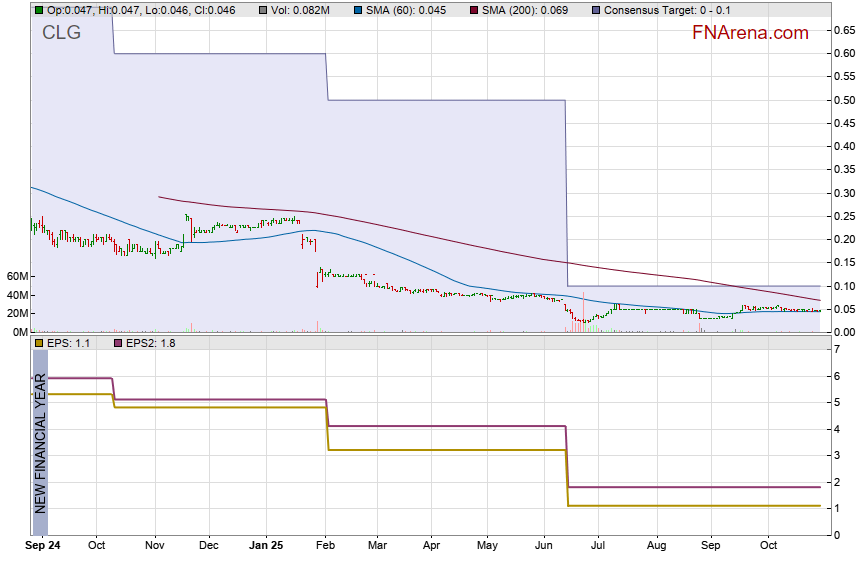Click the purple EPS2 legend square
This screenshot has height=566, width=859.
pos(114,343)
